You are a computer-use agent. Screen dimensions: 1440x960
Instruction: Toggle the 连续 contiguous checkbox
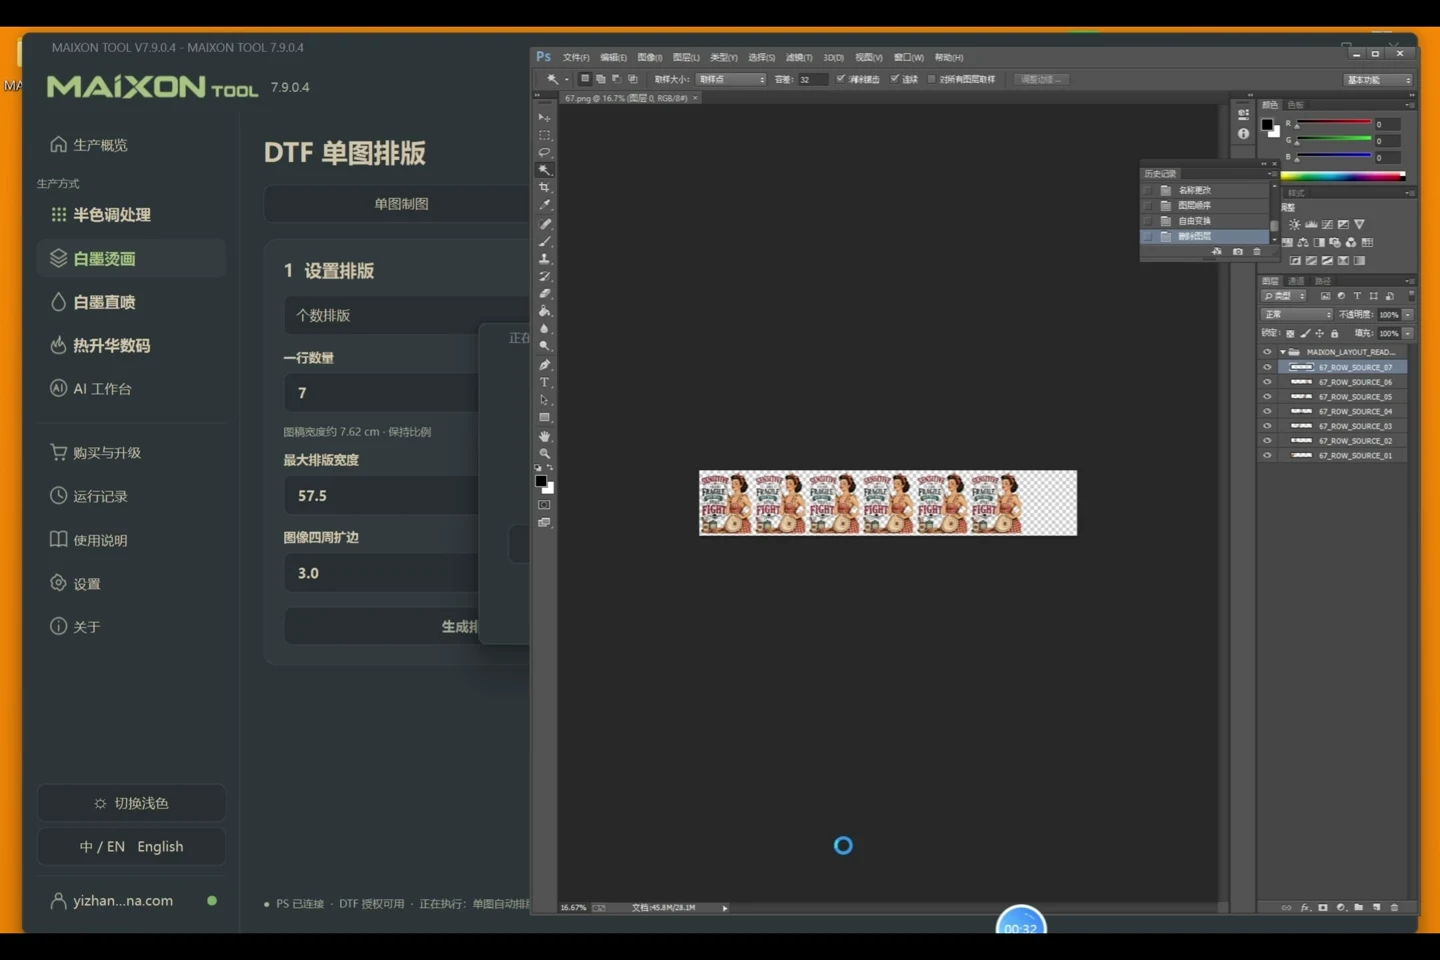895,79
